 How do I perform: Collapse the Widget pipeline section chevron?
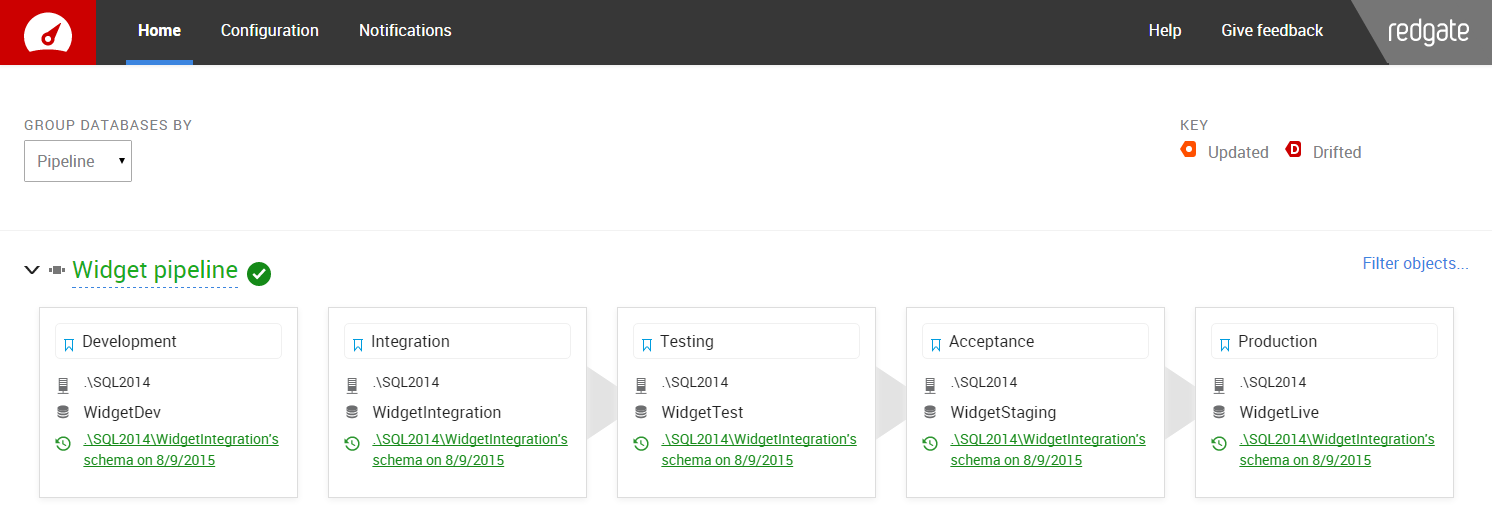pos(32,270)
